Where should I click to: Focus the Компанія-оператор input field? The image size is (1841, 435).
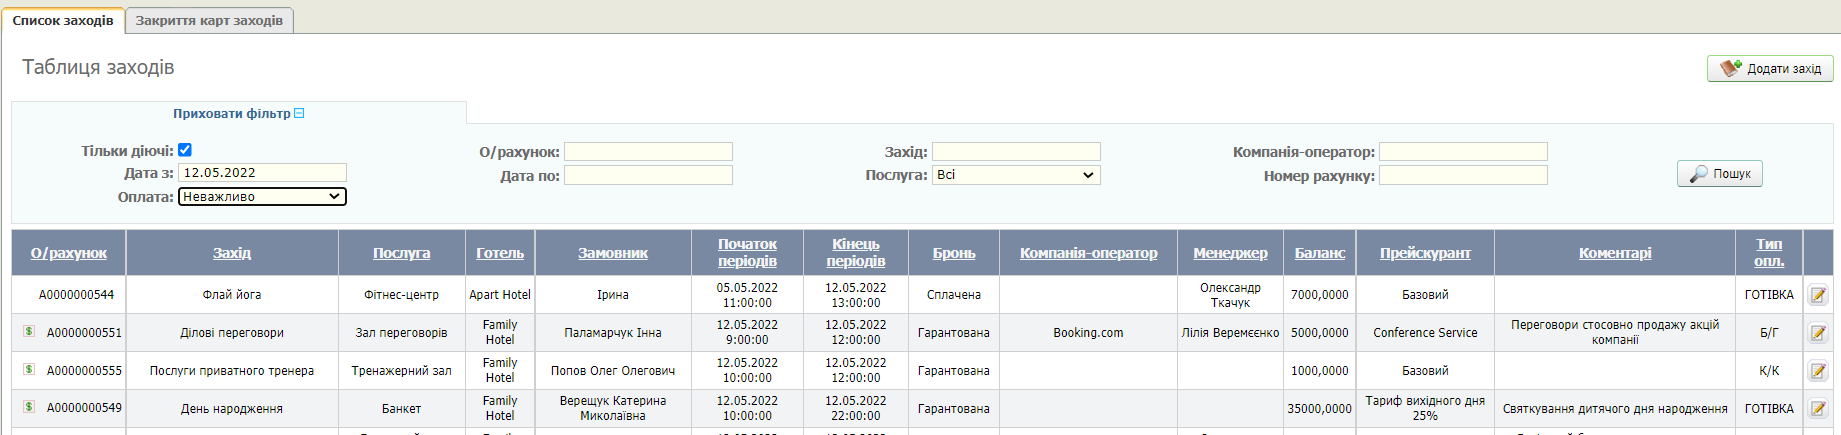pos(1463,152)
